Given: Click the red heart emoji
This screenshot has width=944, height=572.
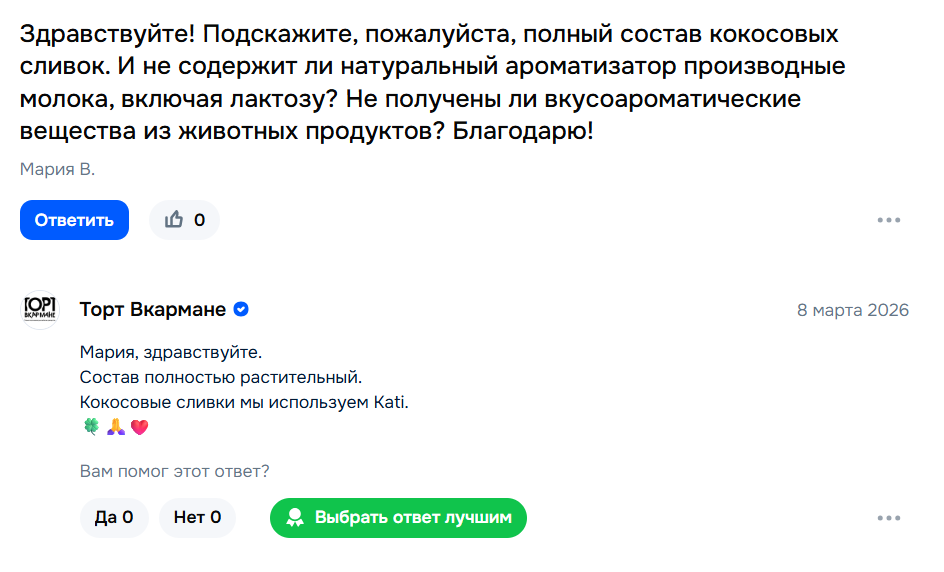Looking at the screenshot, I should click(139, 427).
